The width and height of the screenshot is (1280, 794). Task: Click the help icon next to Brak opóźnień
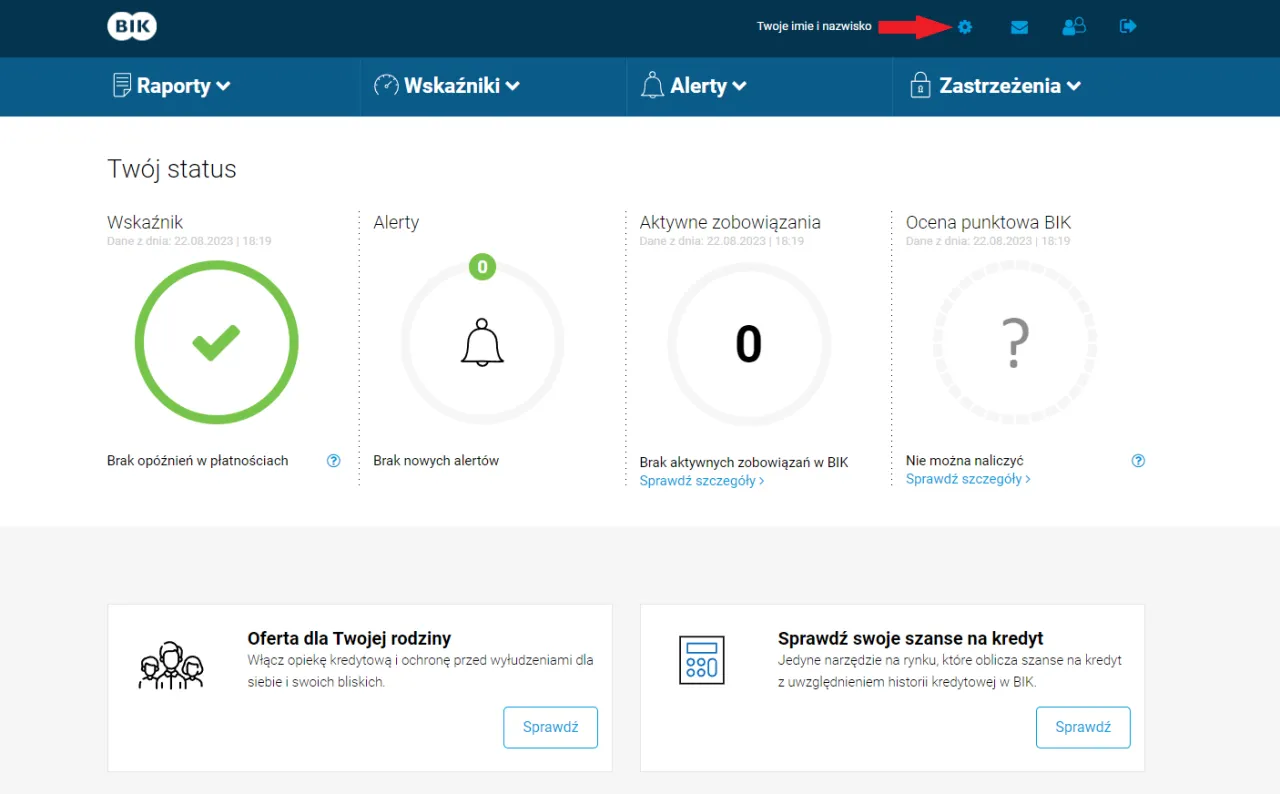pyautogui.click(x=333, y=460)
